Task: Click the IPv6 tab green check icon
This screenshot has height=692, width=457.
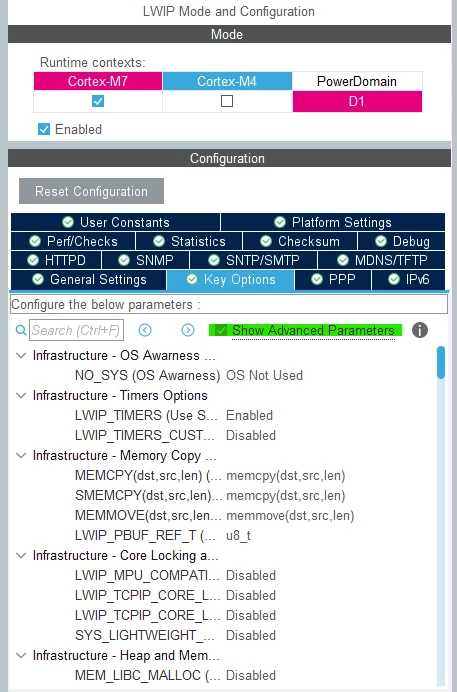Action: pos(393,279)
